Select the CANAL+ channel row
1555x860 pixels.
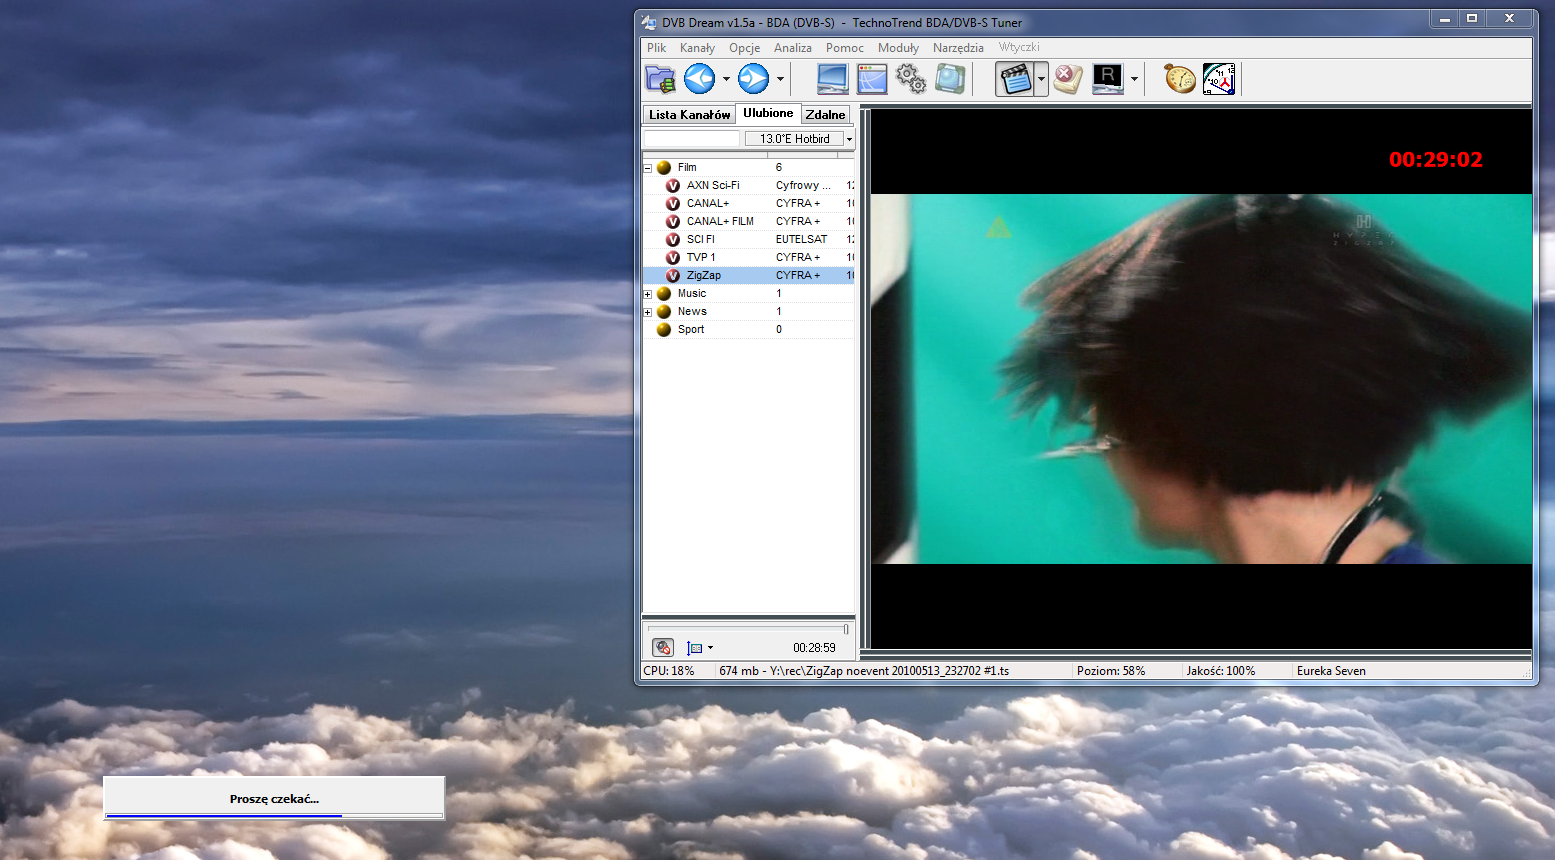tap(749, 203)
